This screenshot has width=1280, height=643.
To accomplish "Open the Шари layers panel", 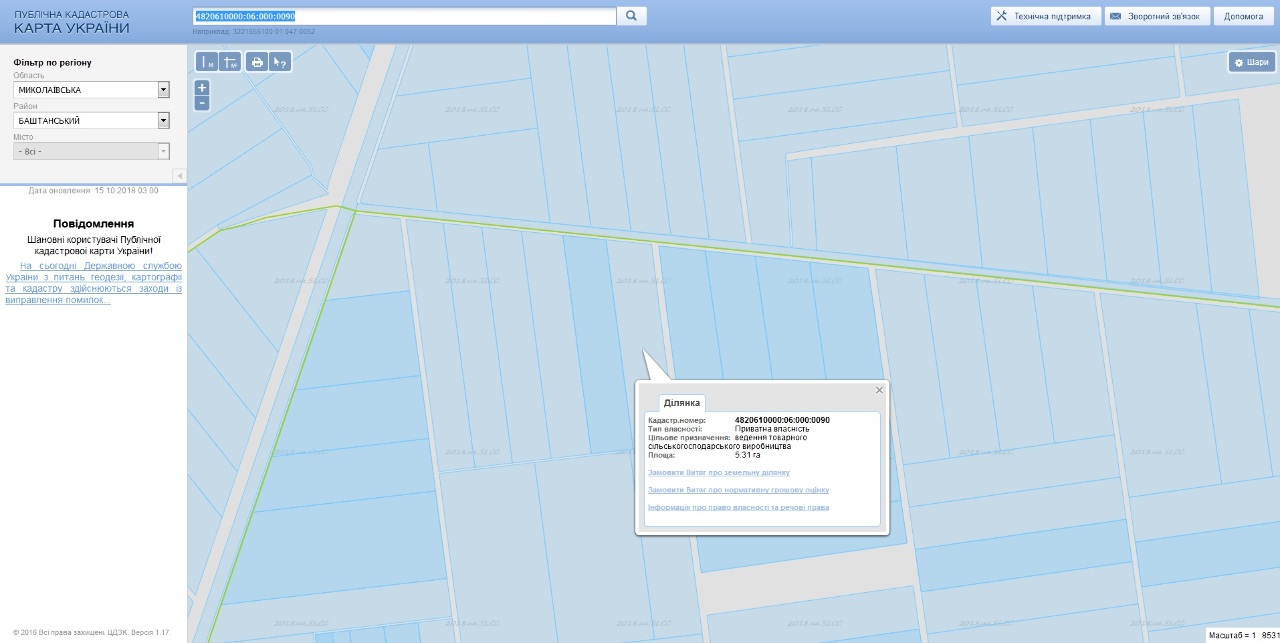I will [1251, 62].
